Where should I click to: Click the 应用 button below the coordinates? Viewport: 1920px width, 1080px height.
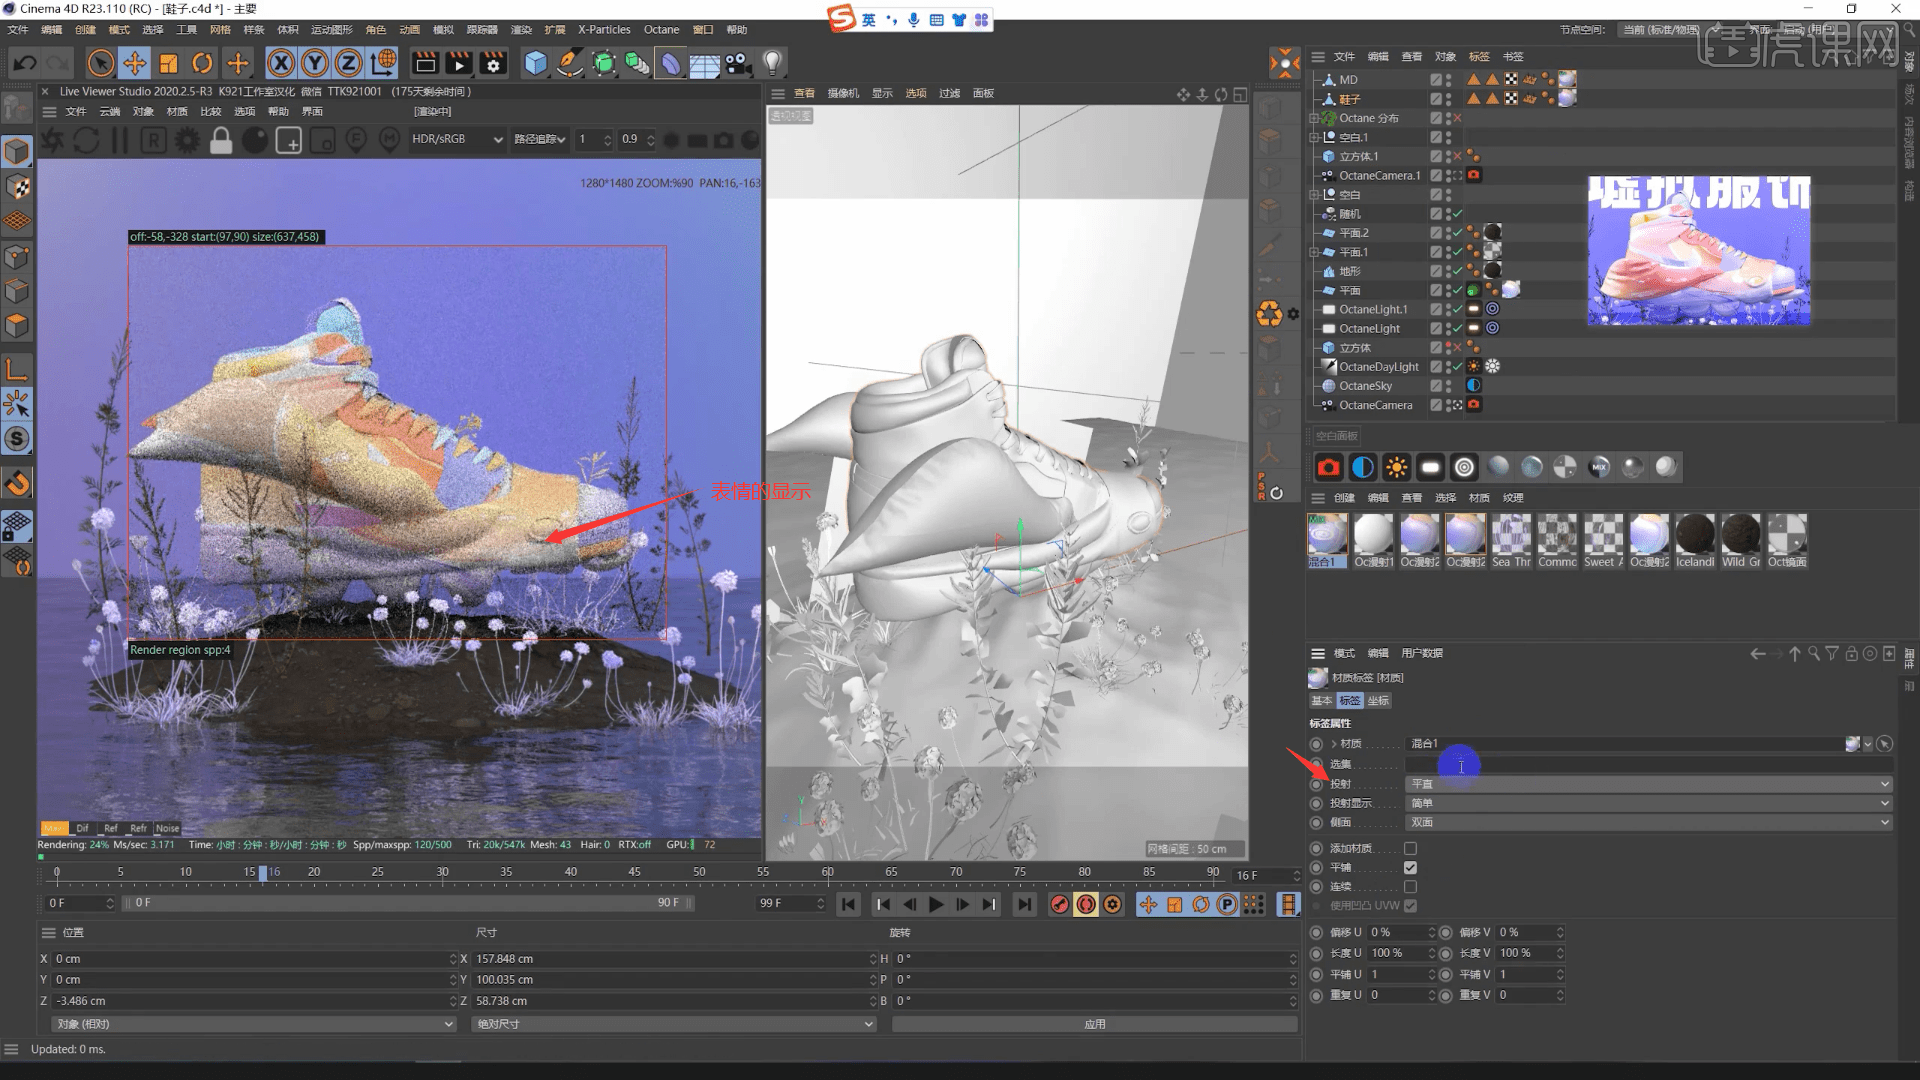point(1095,1024)
